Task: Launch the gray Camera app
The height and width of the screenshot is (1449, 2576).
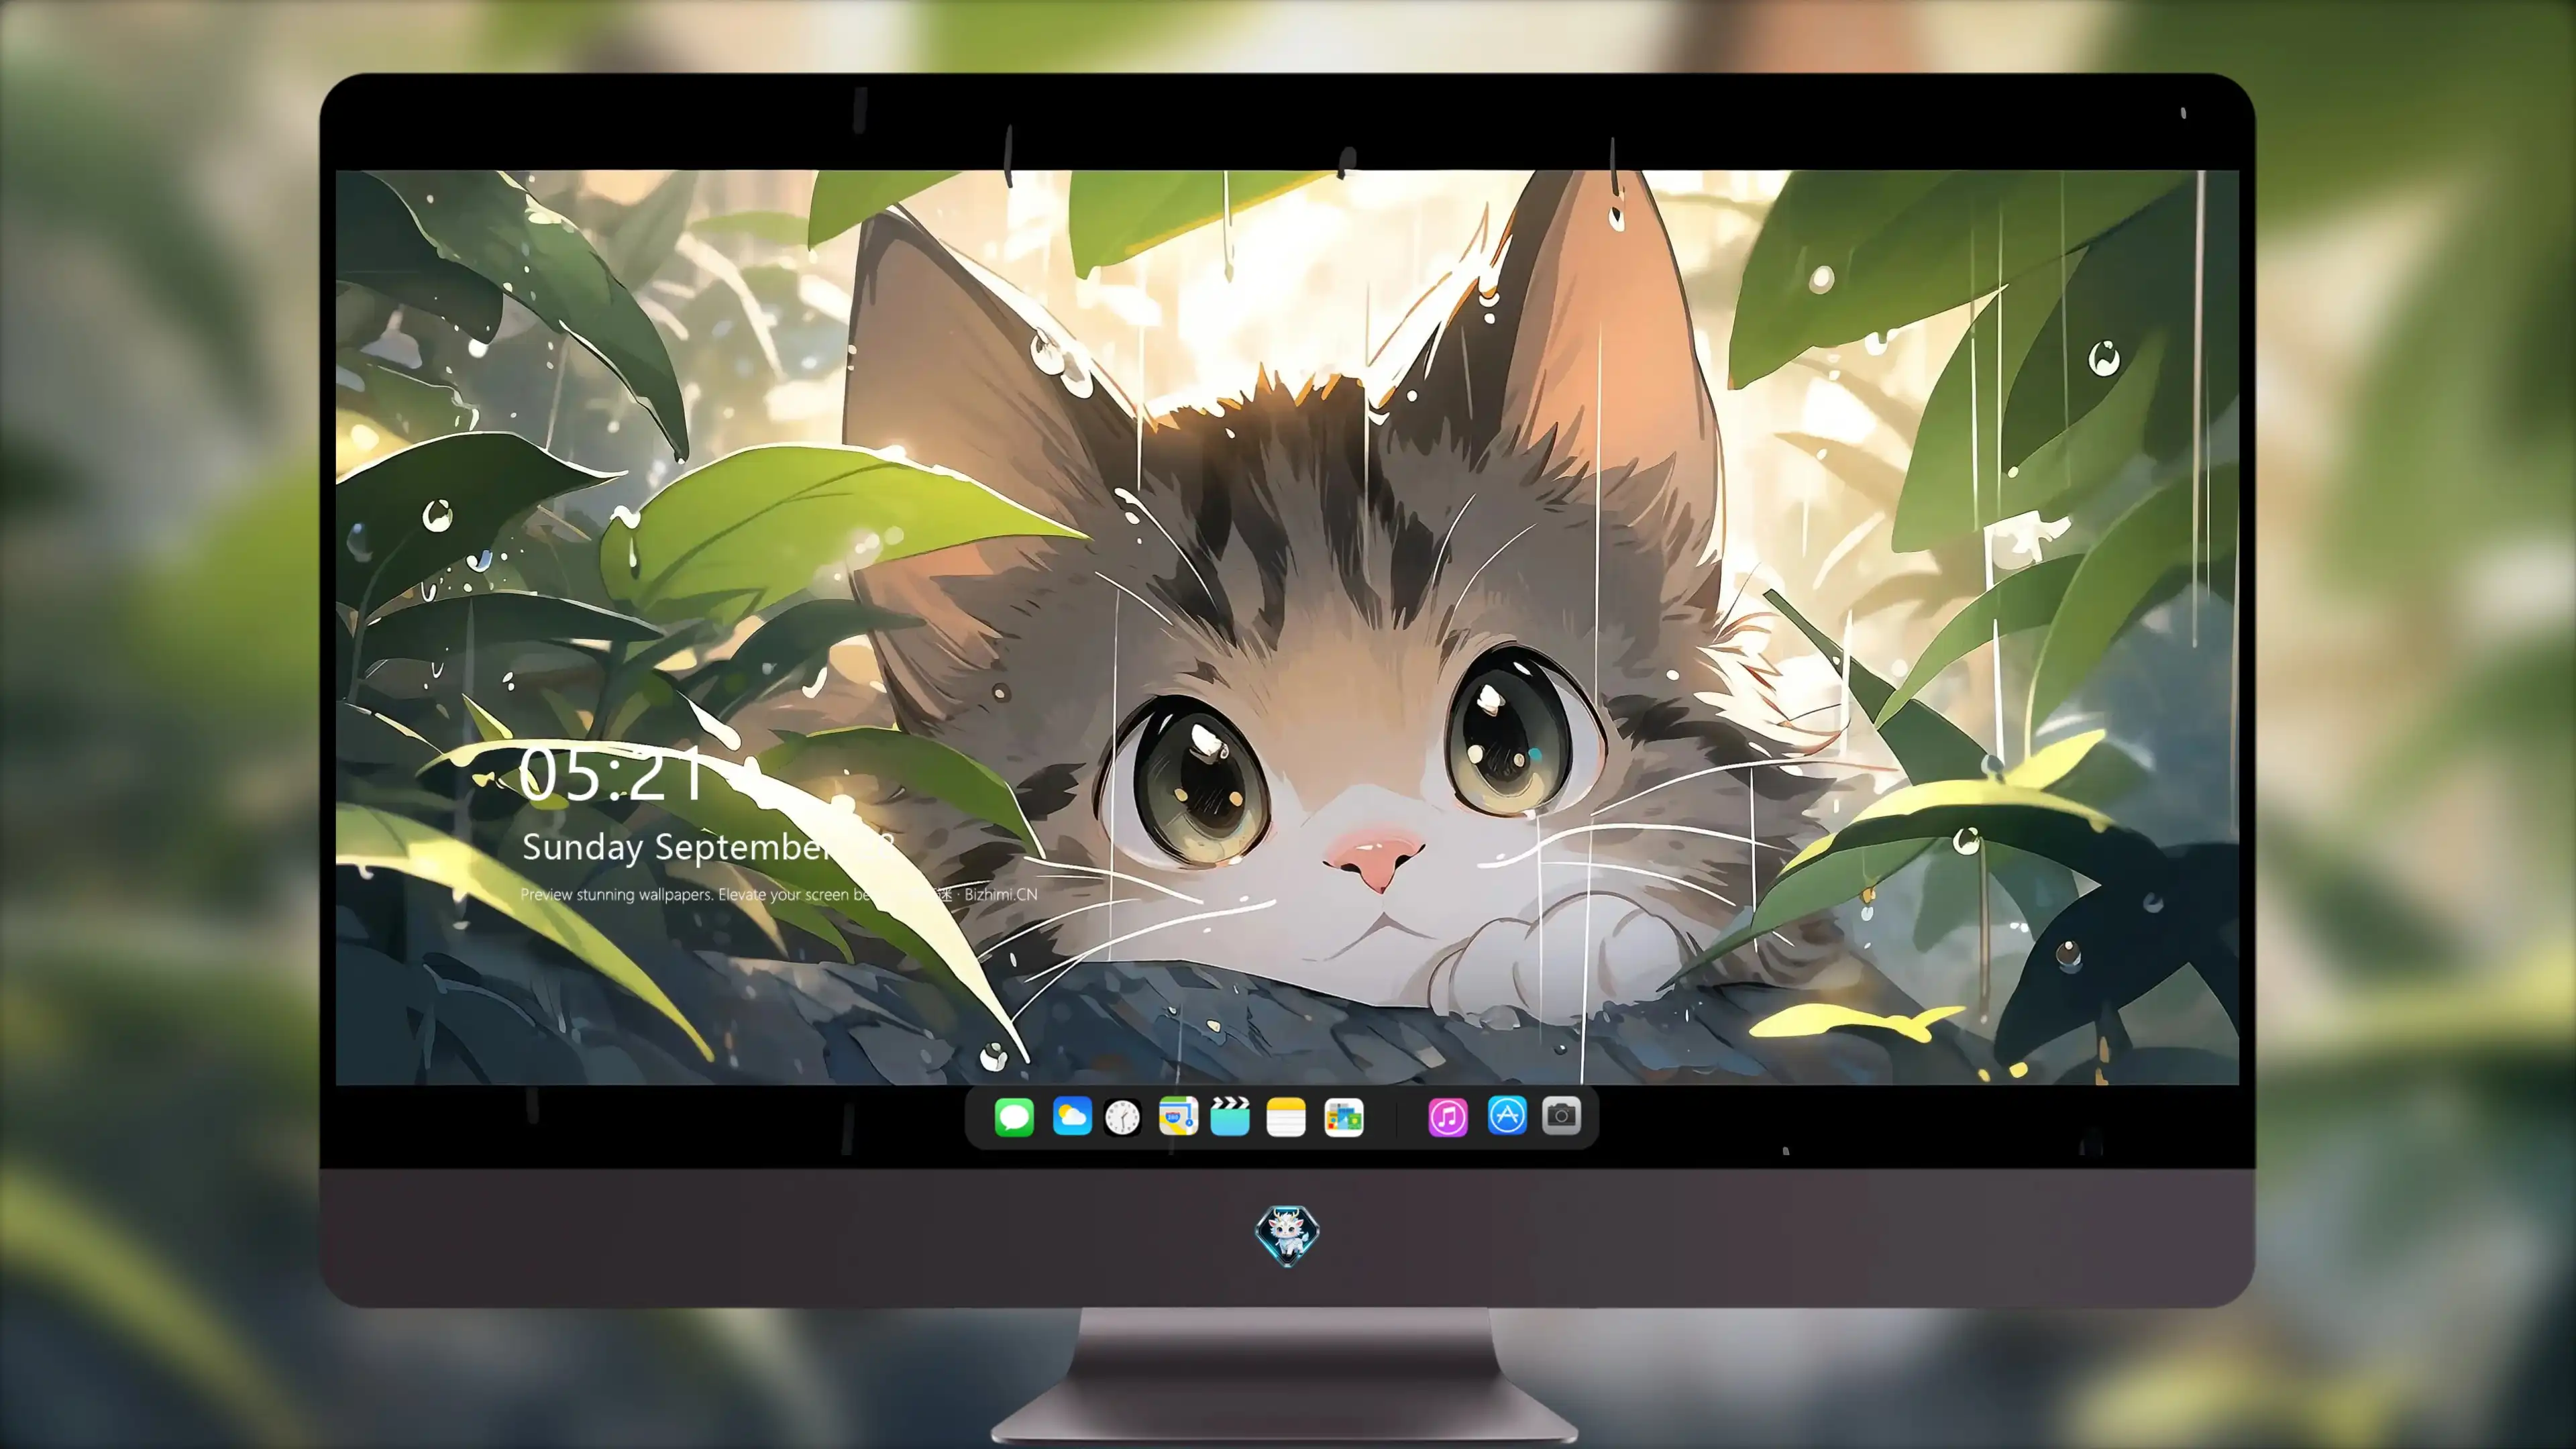Action: 1562,1115
